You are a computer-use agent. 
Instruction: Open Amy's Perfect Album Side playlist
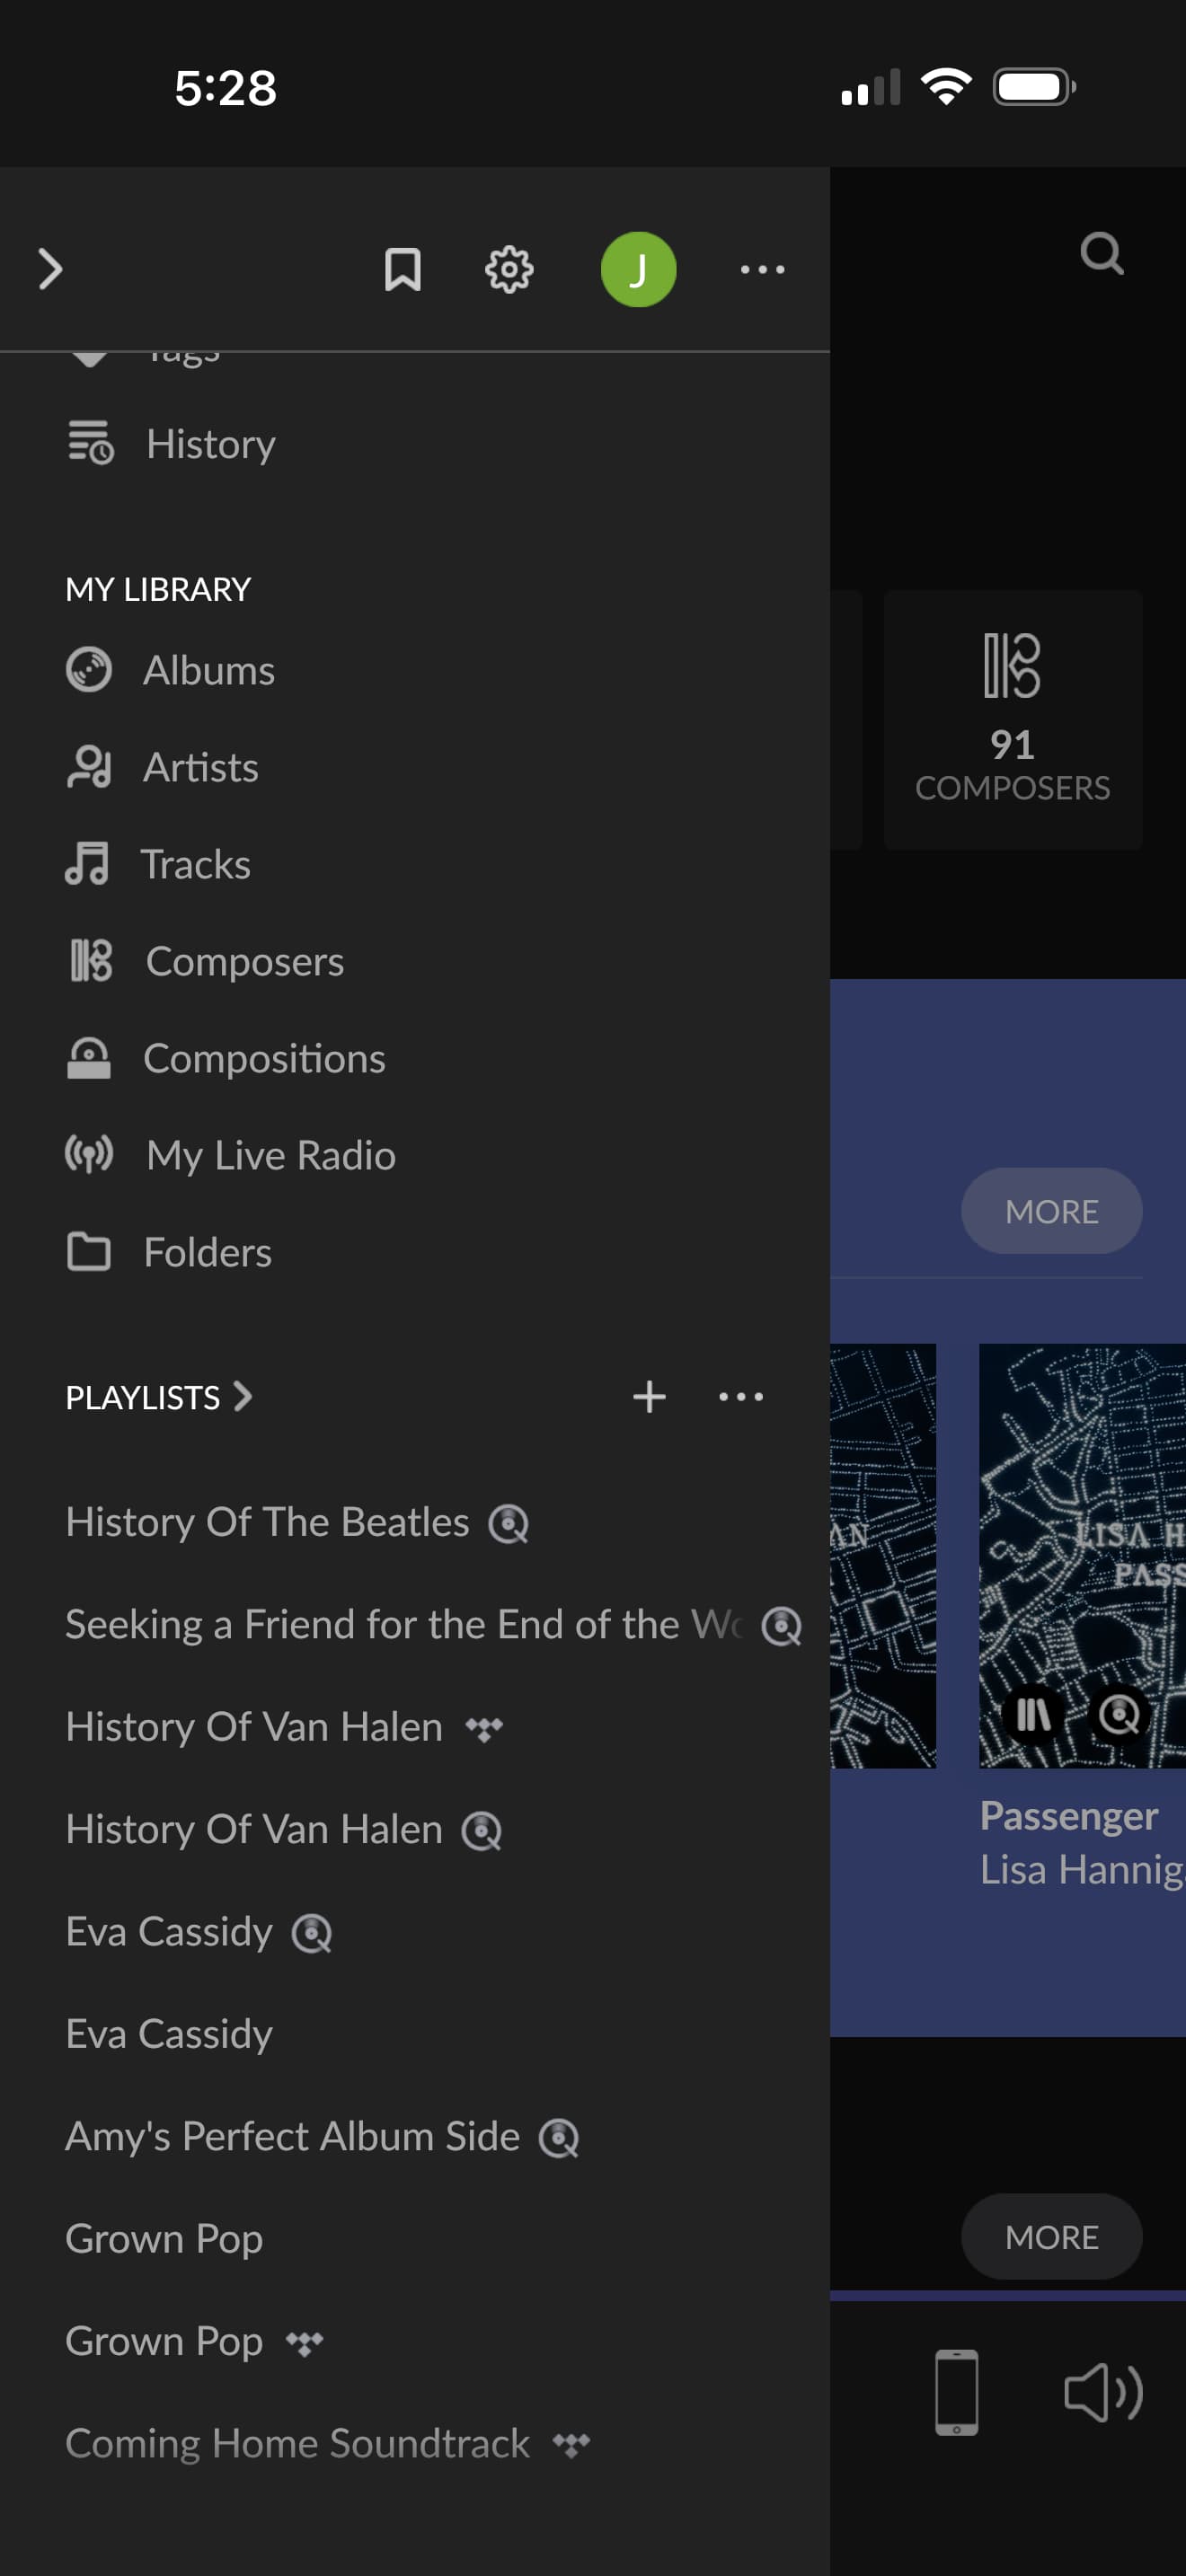[x=292, y=2137]
